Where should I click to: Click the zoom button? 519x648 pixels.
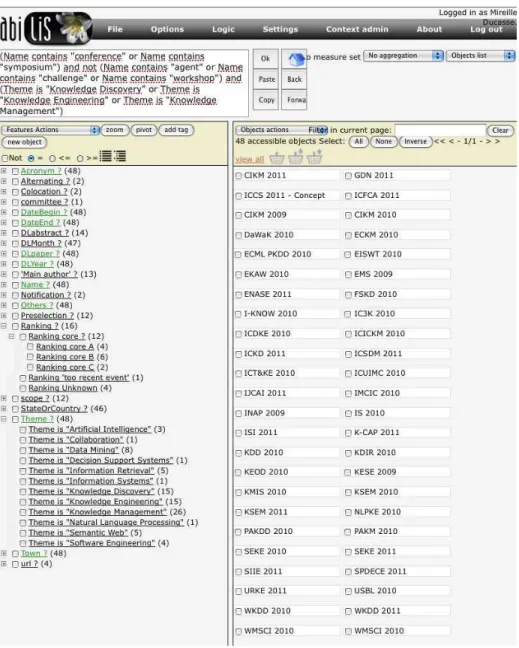[x=114, y=130]
